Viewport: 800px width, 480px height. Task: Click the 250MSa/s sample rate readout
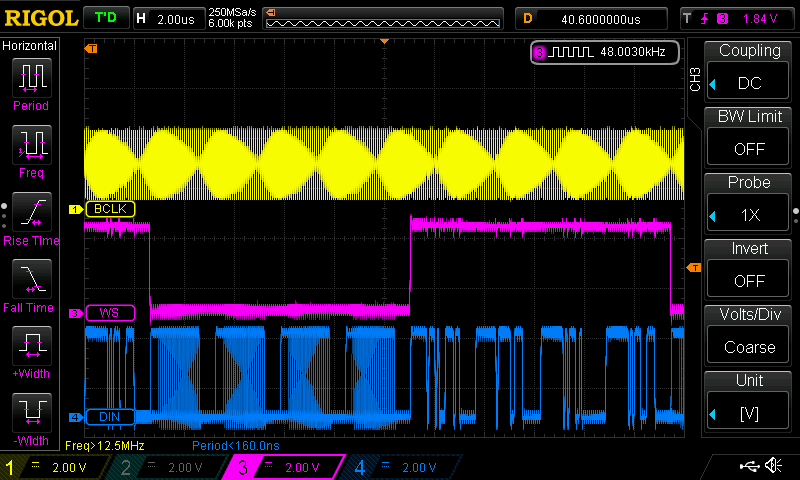[232, 13]
